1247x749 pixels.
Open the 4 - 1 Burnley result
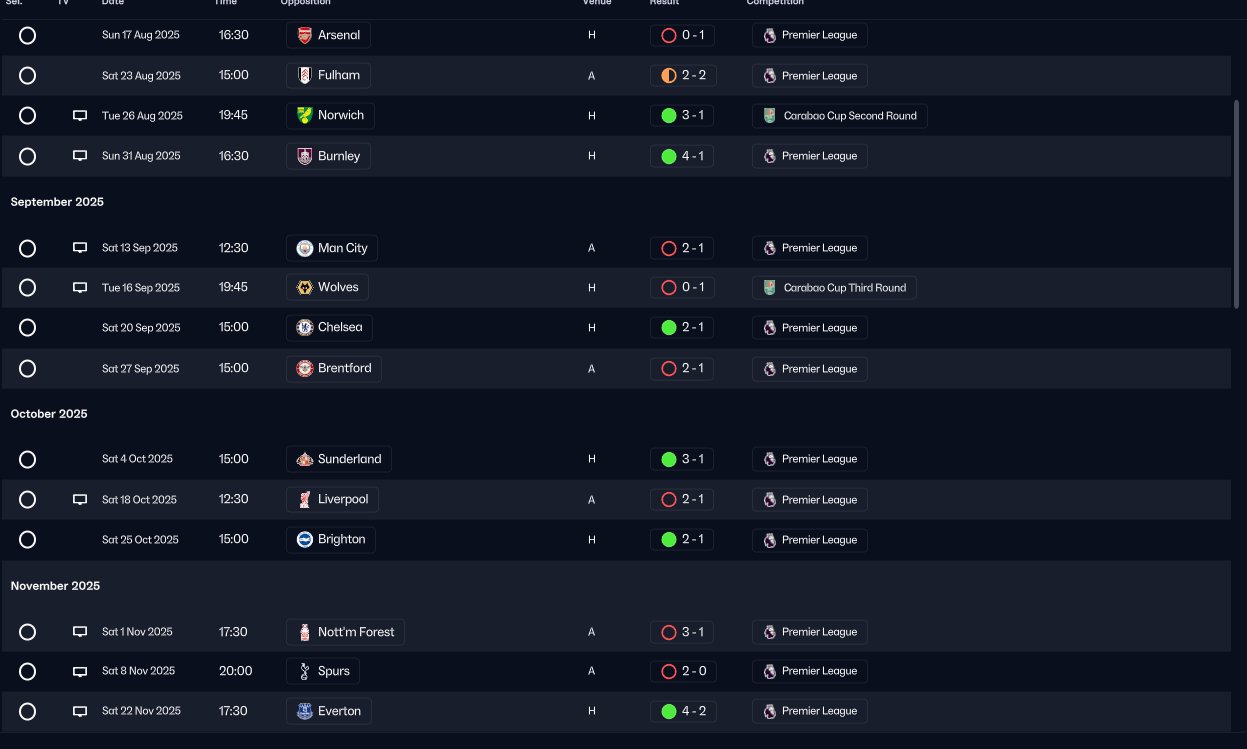point(682,156)
